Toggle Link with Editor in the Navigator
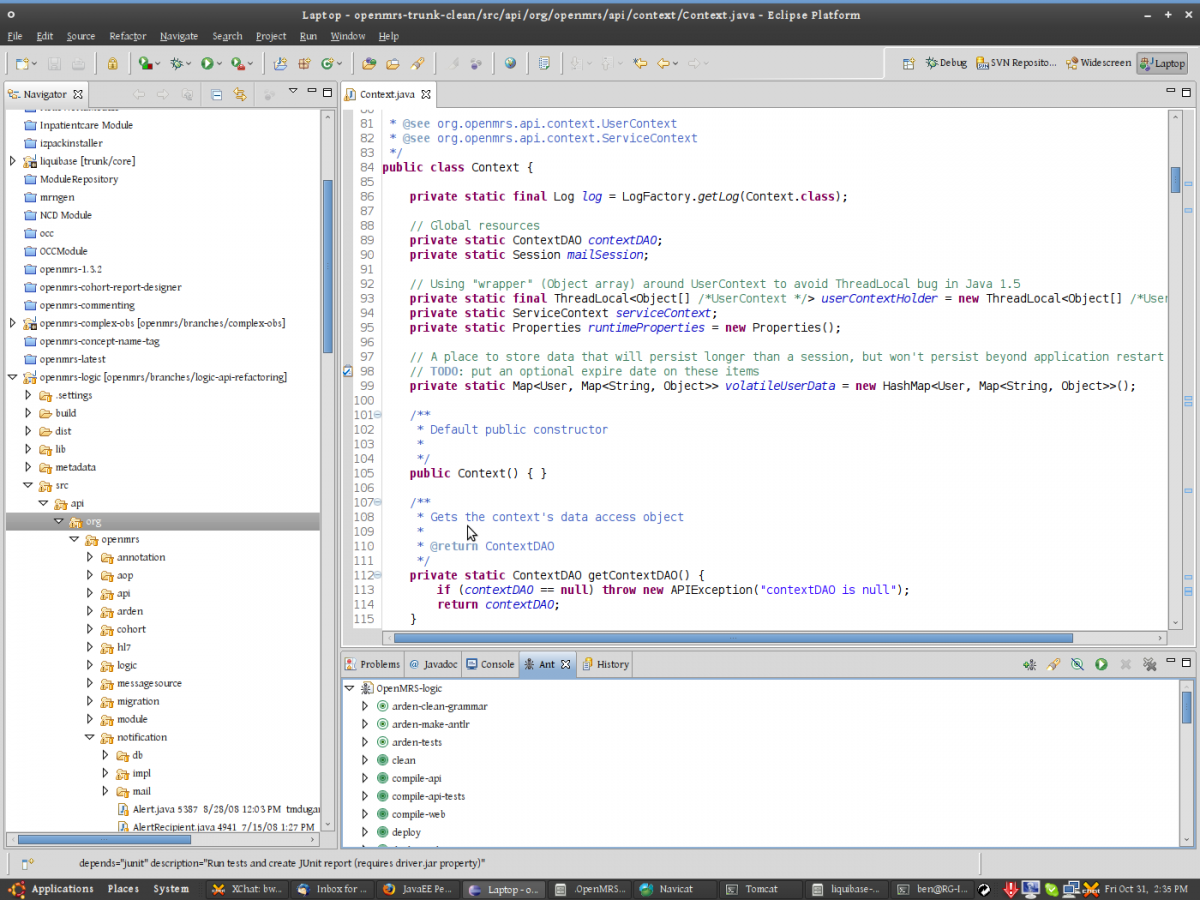Viewport: 1200px width, 900px height. point(239,94)
